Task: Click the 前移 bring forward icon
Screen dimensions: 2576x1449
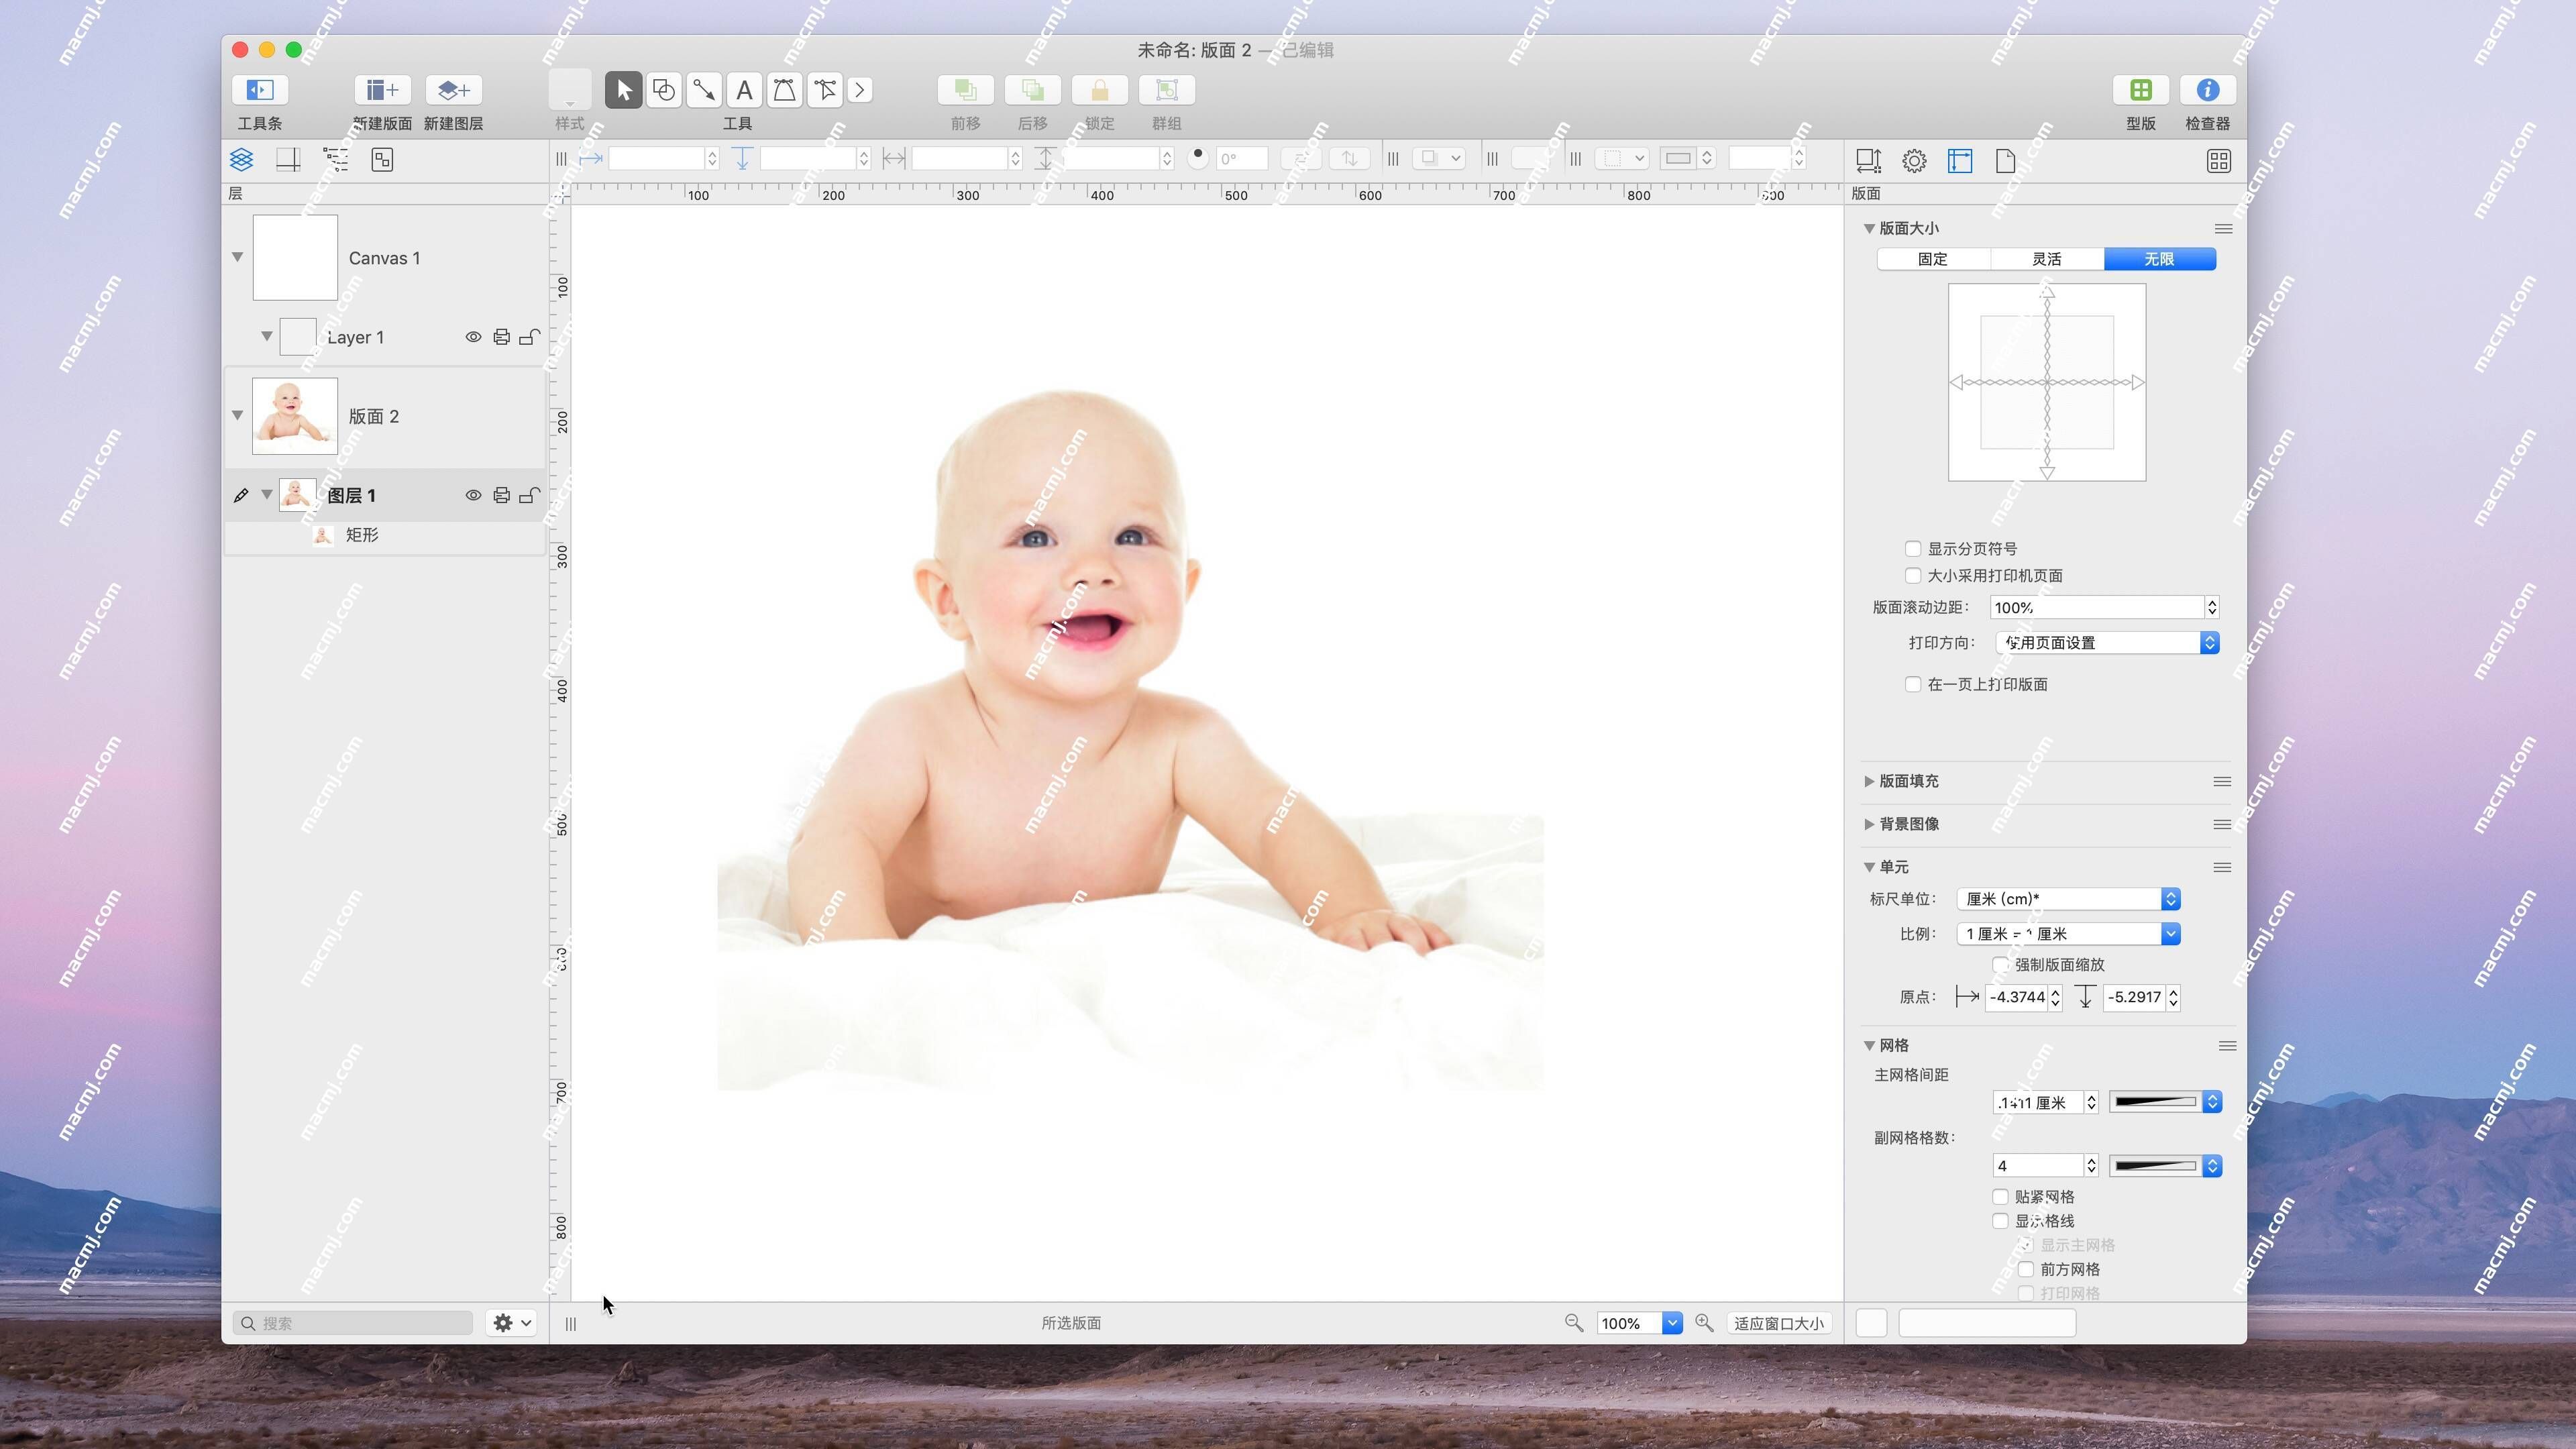Action: (966, 90)
